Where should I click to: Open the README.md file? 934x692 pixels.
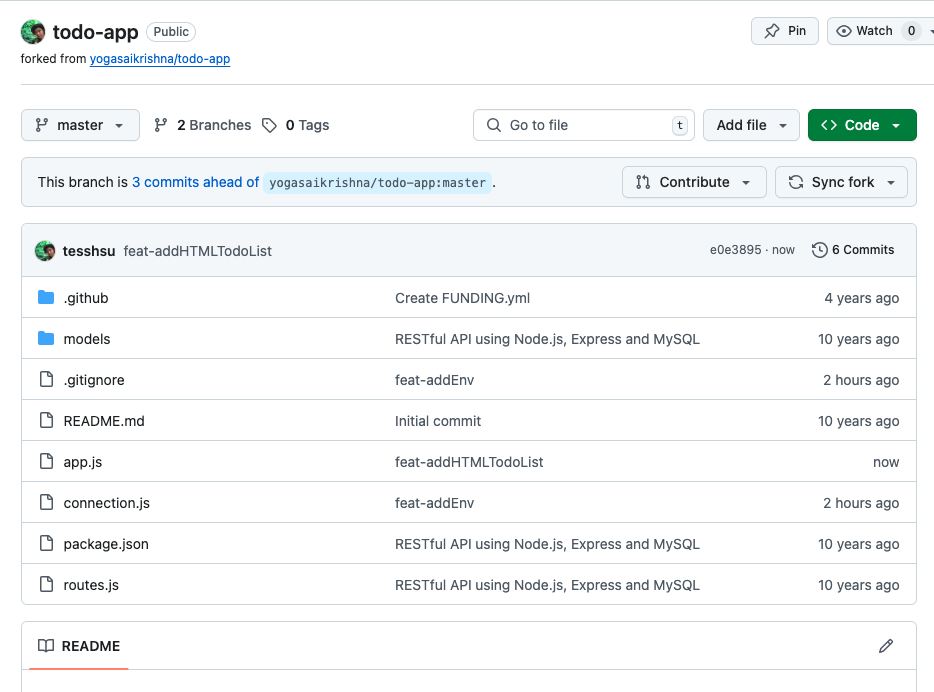pos(104,421)
